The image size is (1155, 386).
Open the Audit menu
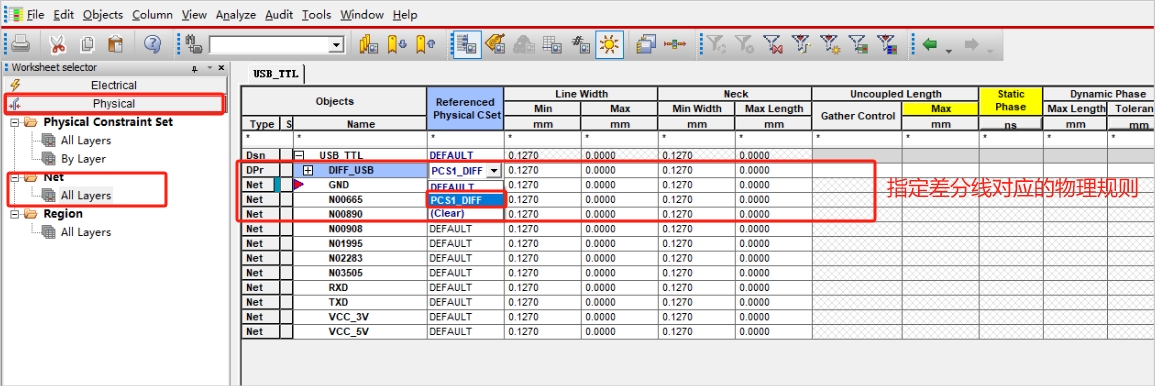[x=278, y=15]
